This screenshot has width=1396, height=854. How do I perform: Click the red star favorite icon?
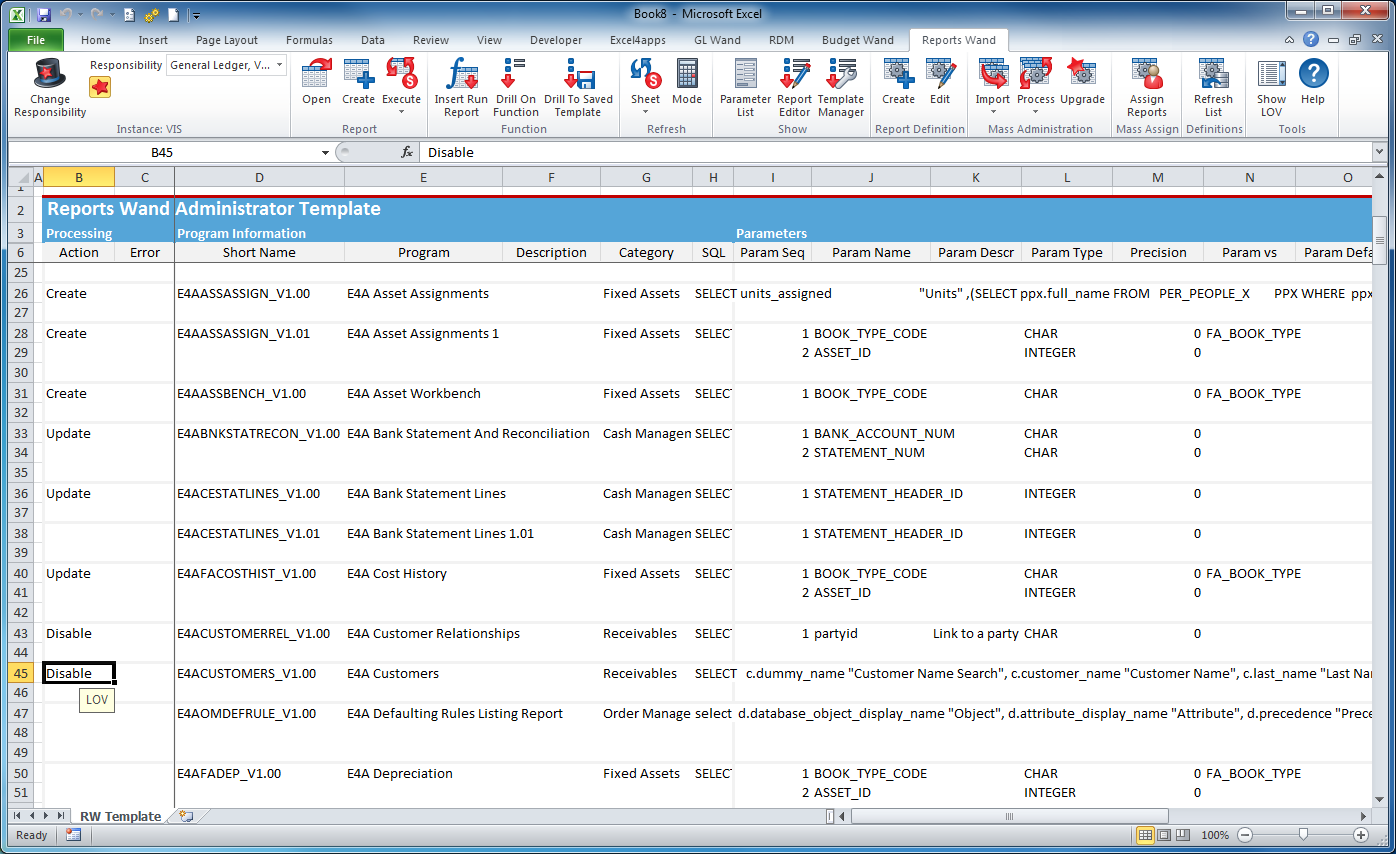click(x=100, y=87)
